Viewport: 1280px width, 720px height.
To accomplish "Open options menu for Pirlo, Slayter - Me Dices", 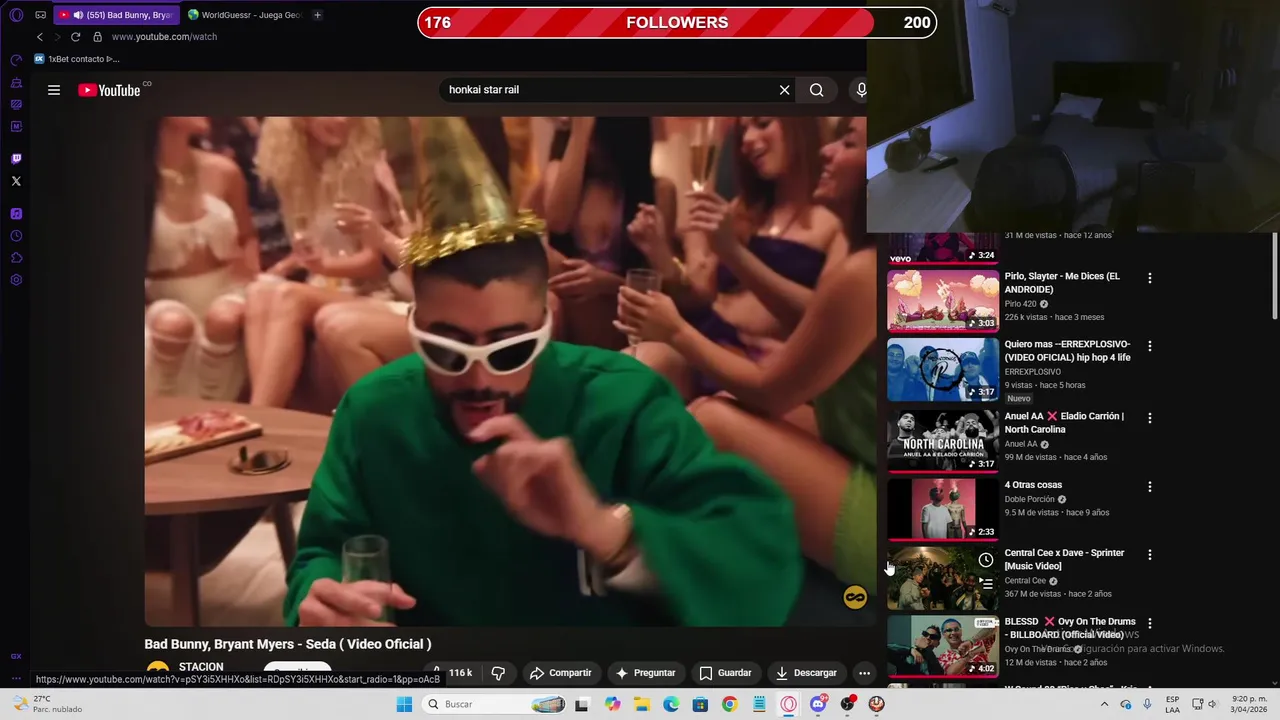I will tap(1149, 278).
